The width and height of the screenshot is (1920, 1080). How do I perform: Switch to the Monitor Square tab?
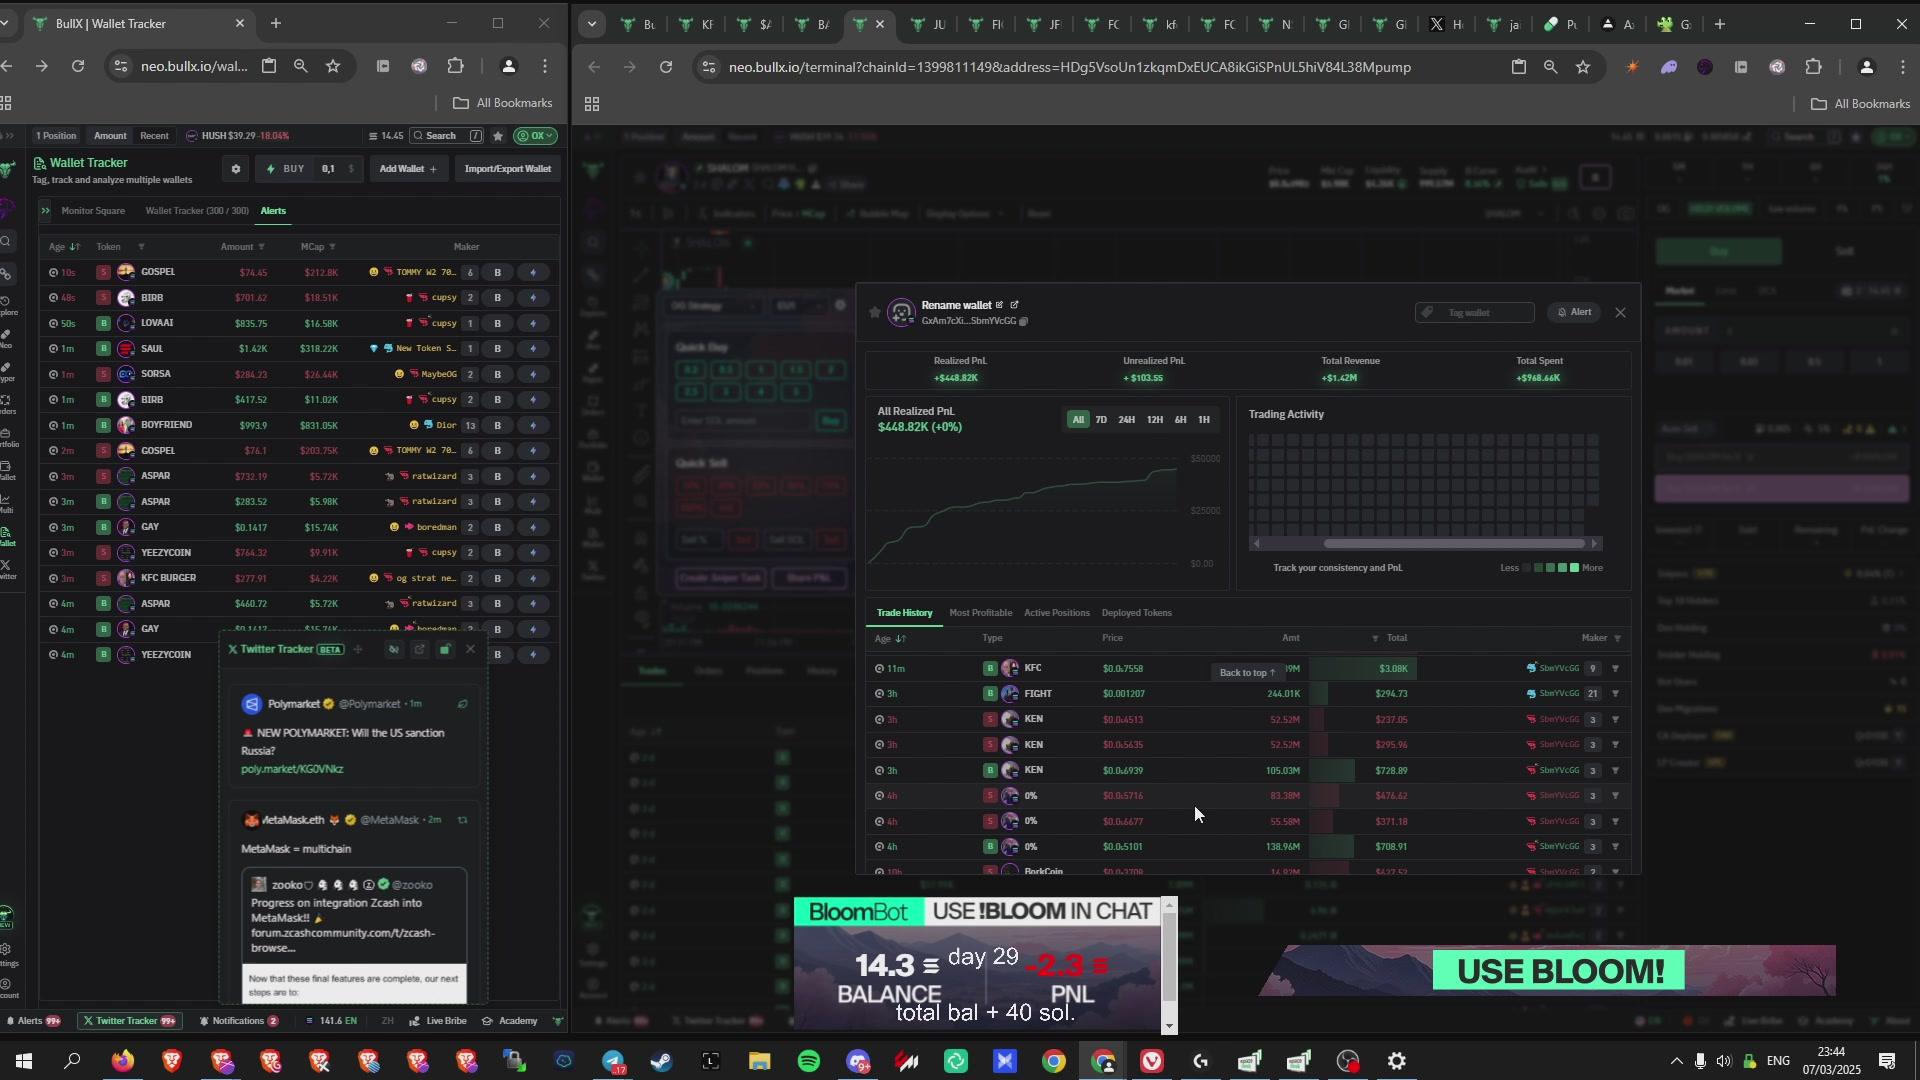(x=93, y=211)
